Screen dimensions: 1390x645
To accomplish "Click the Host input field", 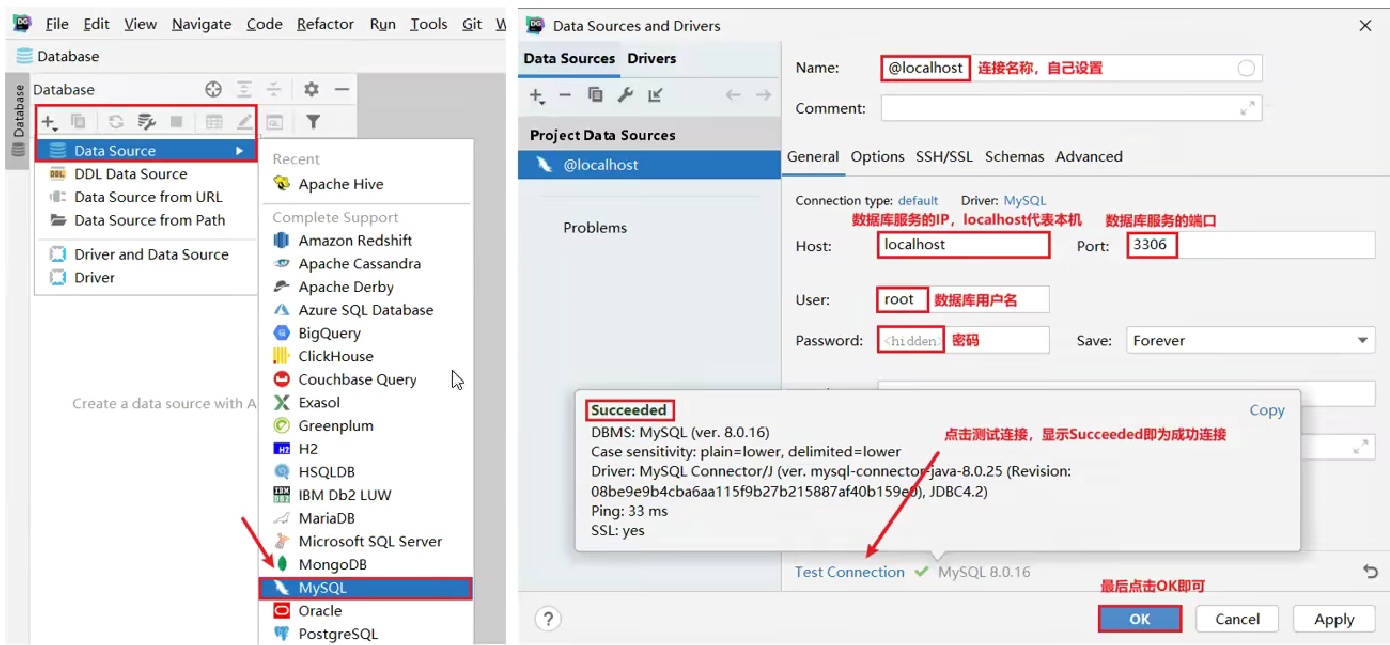I will point(964,245).
